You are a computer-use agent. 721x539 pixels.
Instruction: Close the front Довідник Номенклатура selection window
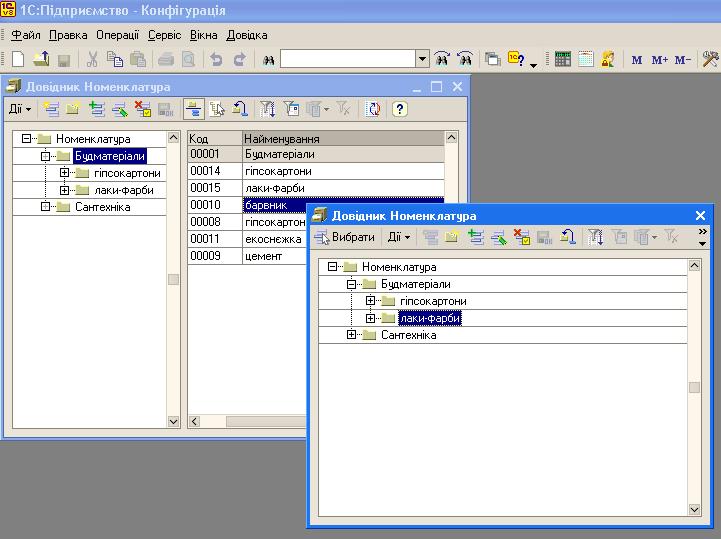[x=700, y=215]
